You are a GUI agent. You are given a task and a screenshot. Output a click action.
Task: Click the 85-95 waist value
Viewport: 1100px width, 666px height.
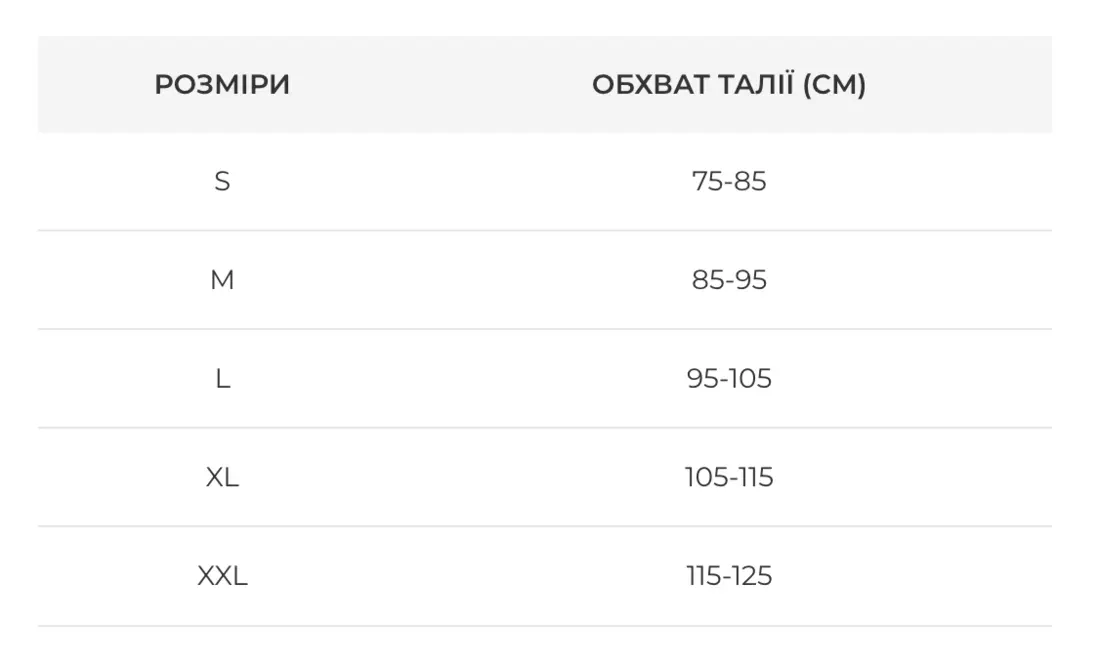[729, 280]
